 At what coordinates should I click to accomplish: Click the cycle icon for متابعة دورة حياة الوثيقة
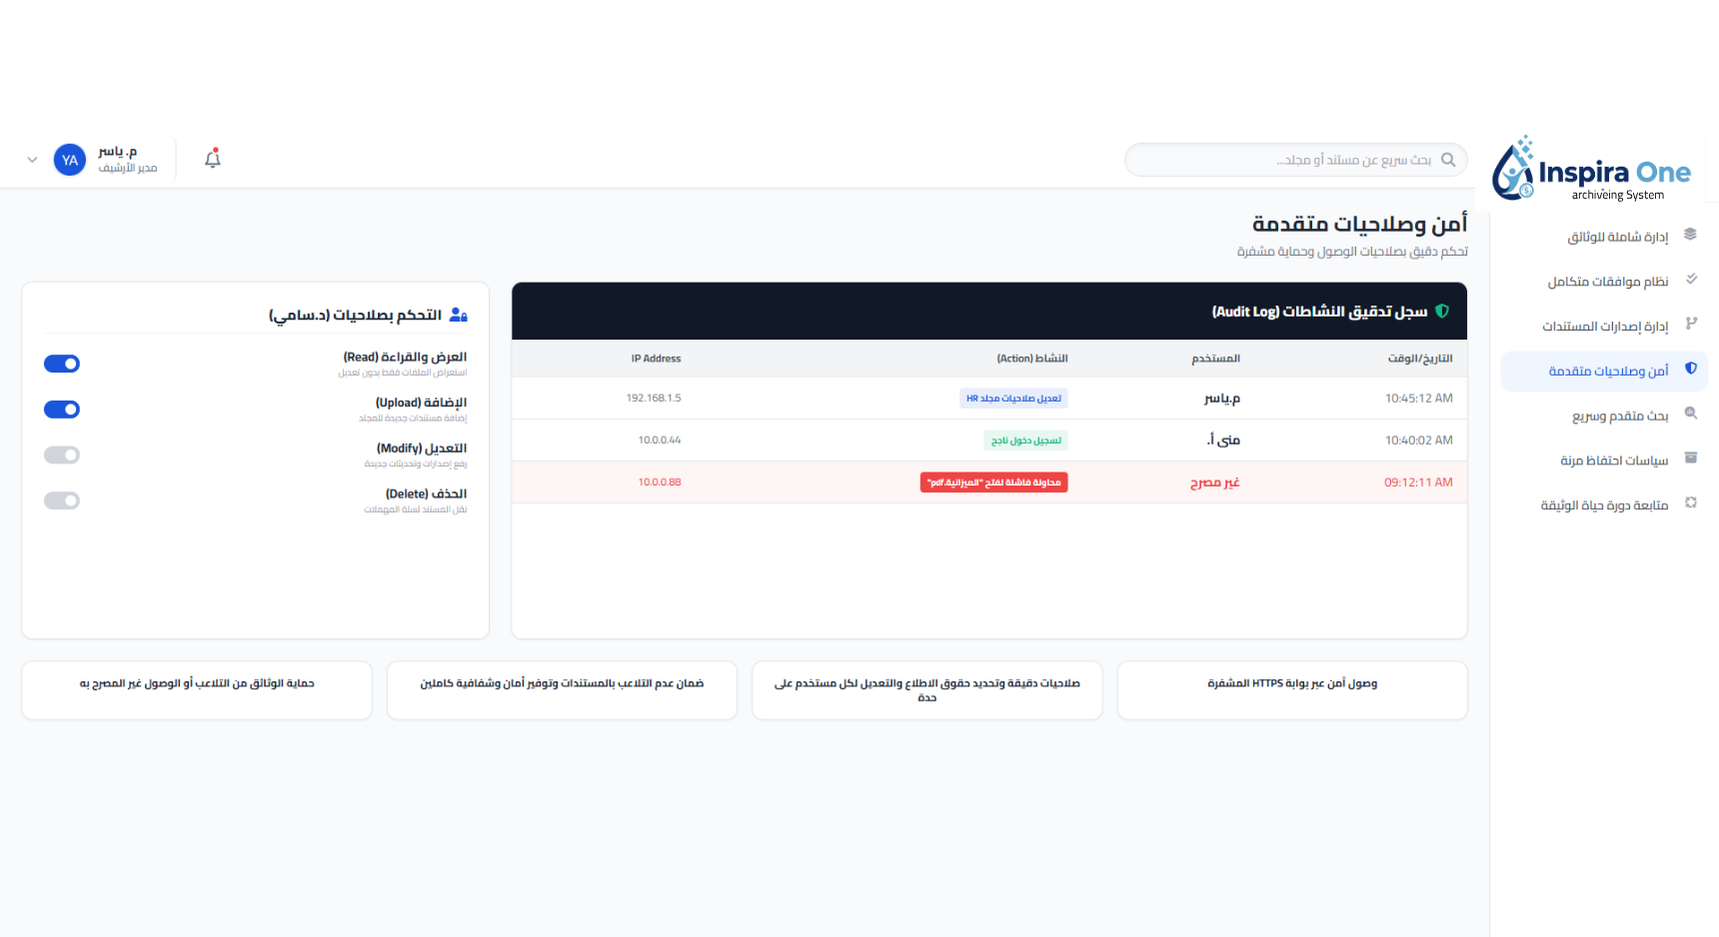point(1691,503)
